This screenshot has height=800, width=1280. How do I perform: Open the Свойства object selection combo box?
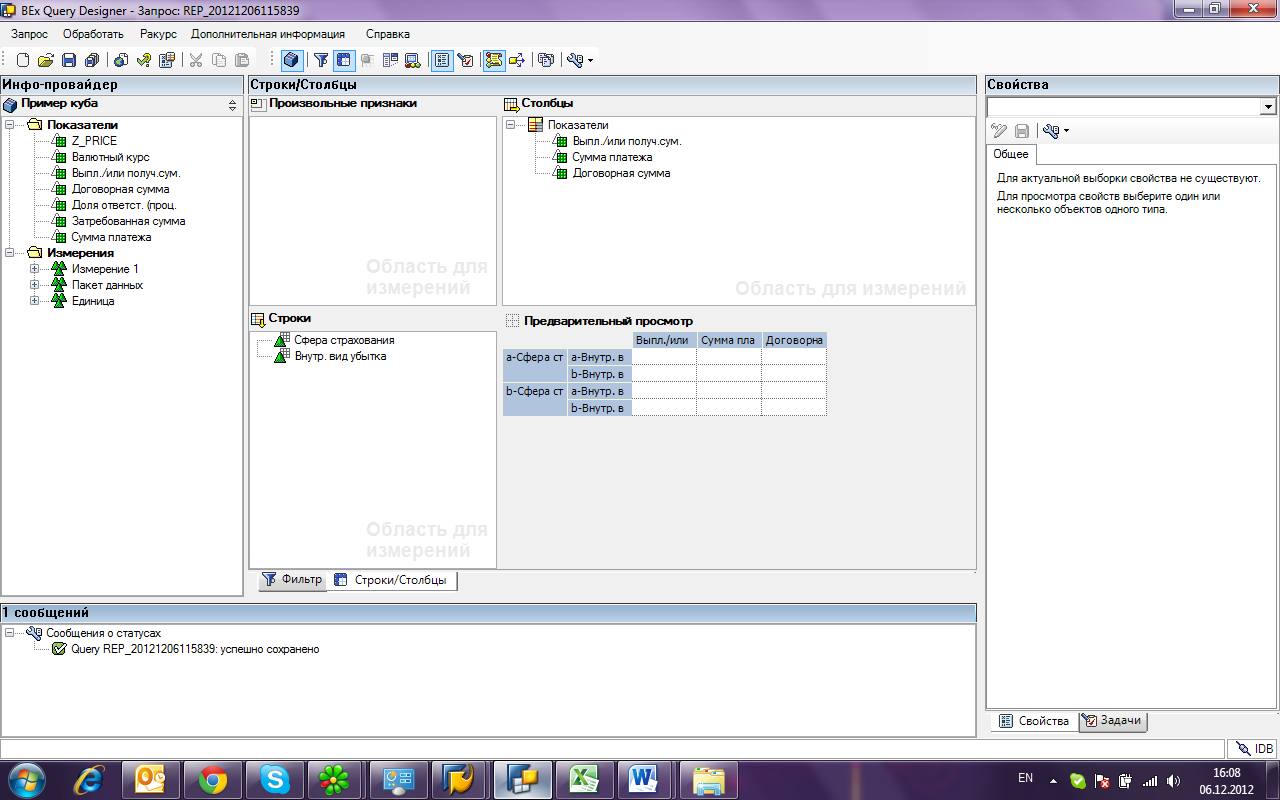coord(1131,106)
